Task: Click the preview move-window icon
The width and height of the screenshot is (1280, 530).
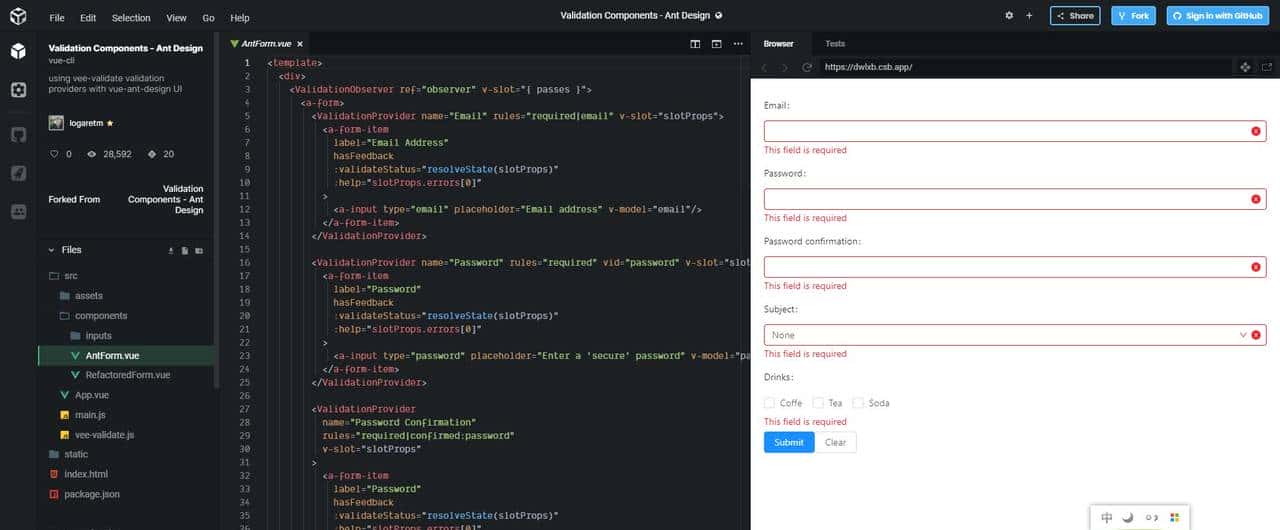Action: point(1245,67)
